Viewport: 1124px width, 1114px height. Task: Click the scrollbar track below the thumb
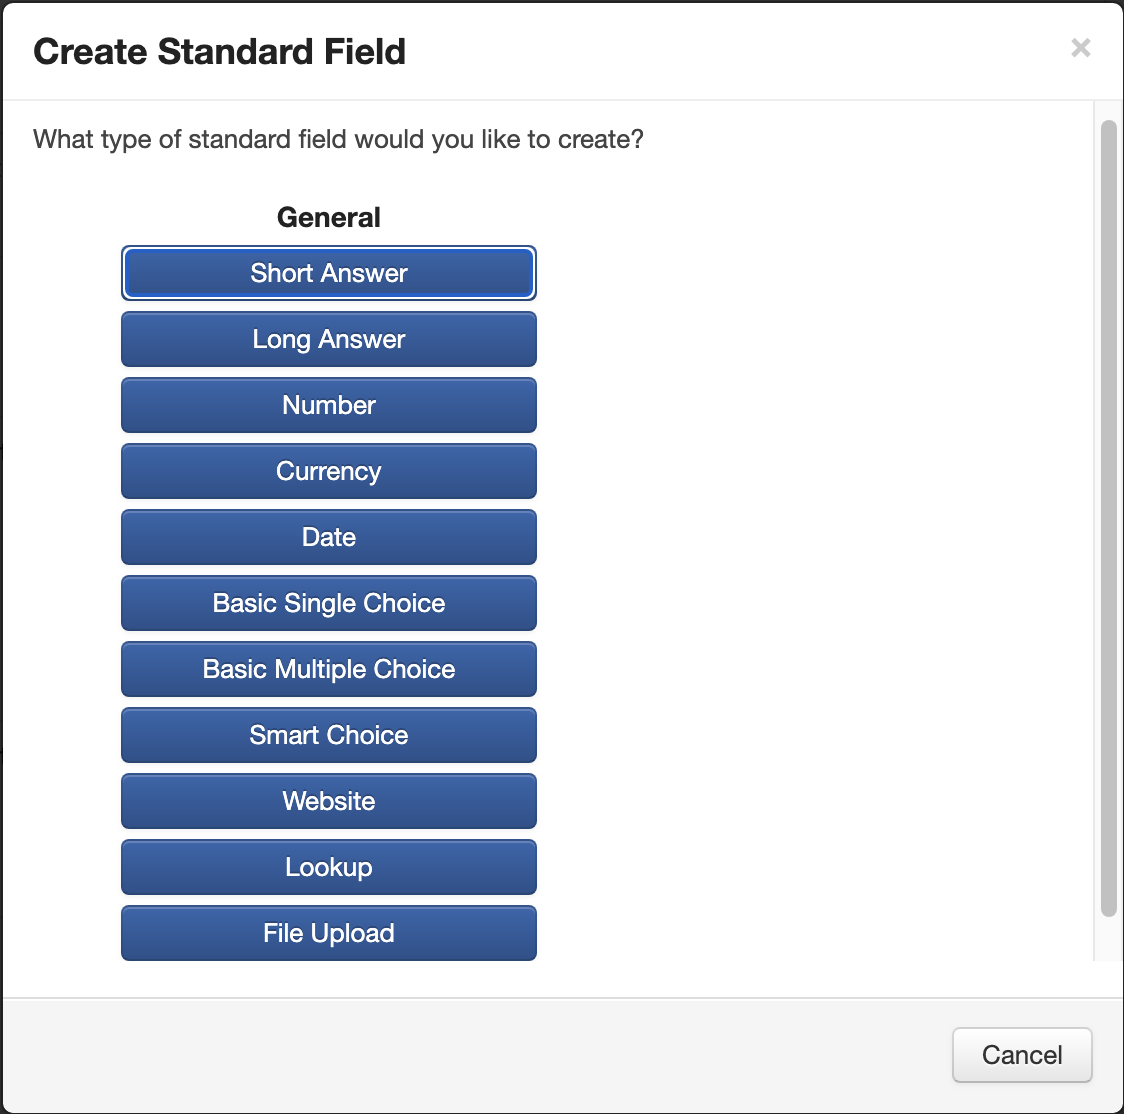click(x=1108, y=940)
